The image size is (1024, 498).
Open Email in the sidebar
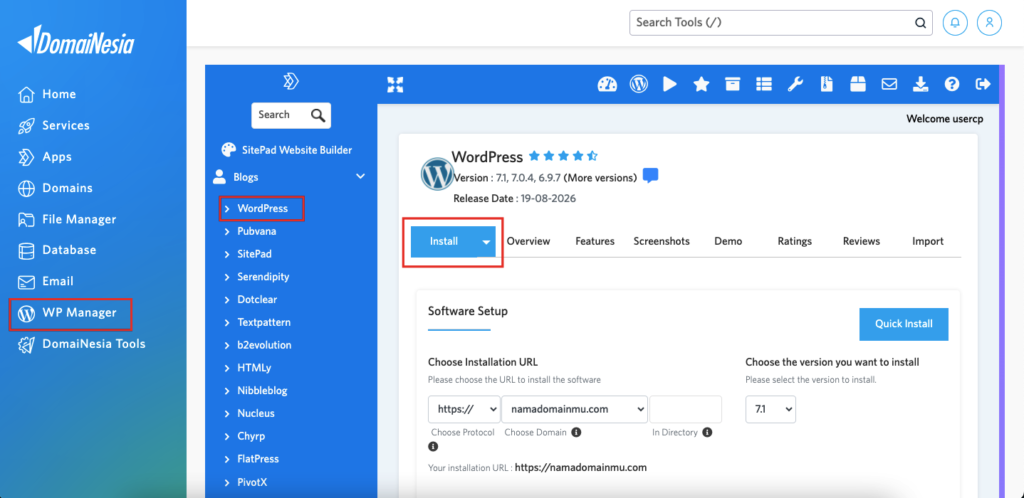click(46, 281)
